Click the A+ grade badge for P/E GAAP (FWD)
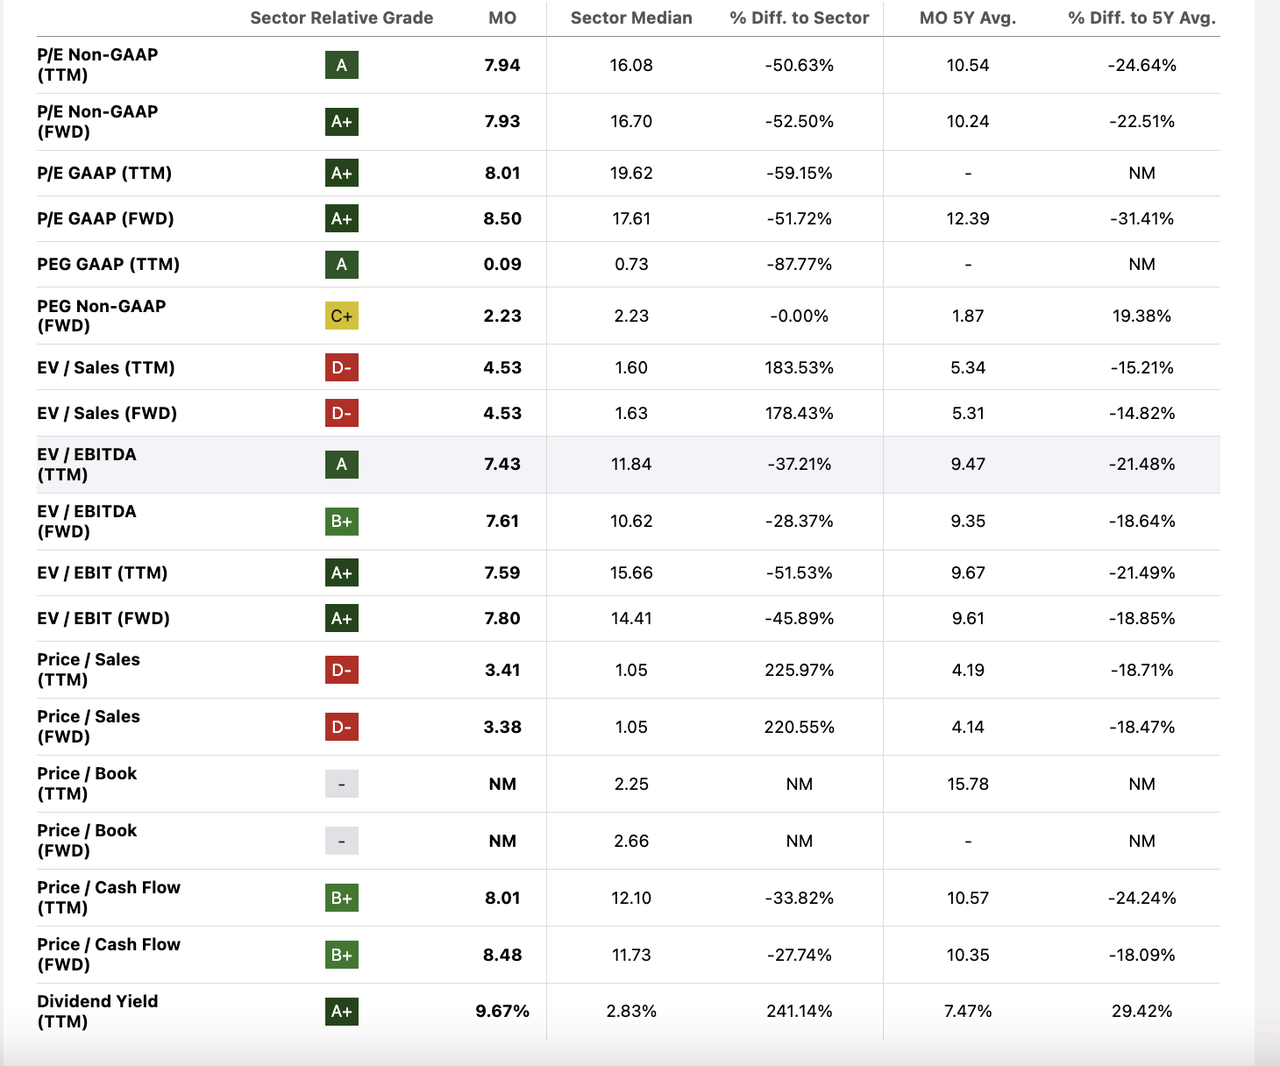The height and width of the screenshot is (1066, 1280). pyautogui.click(x=341, y=219)
